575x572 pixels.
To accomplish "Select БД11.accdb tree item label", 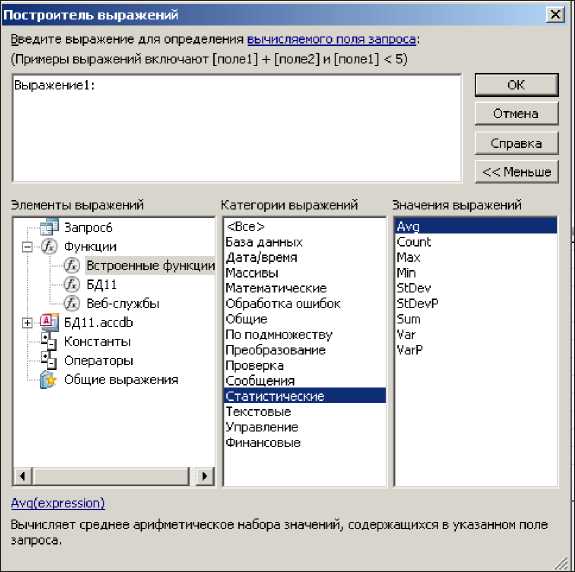I will 98,323.
